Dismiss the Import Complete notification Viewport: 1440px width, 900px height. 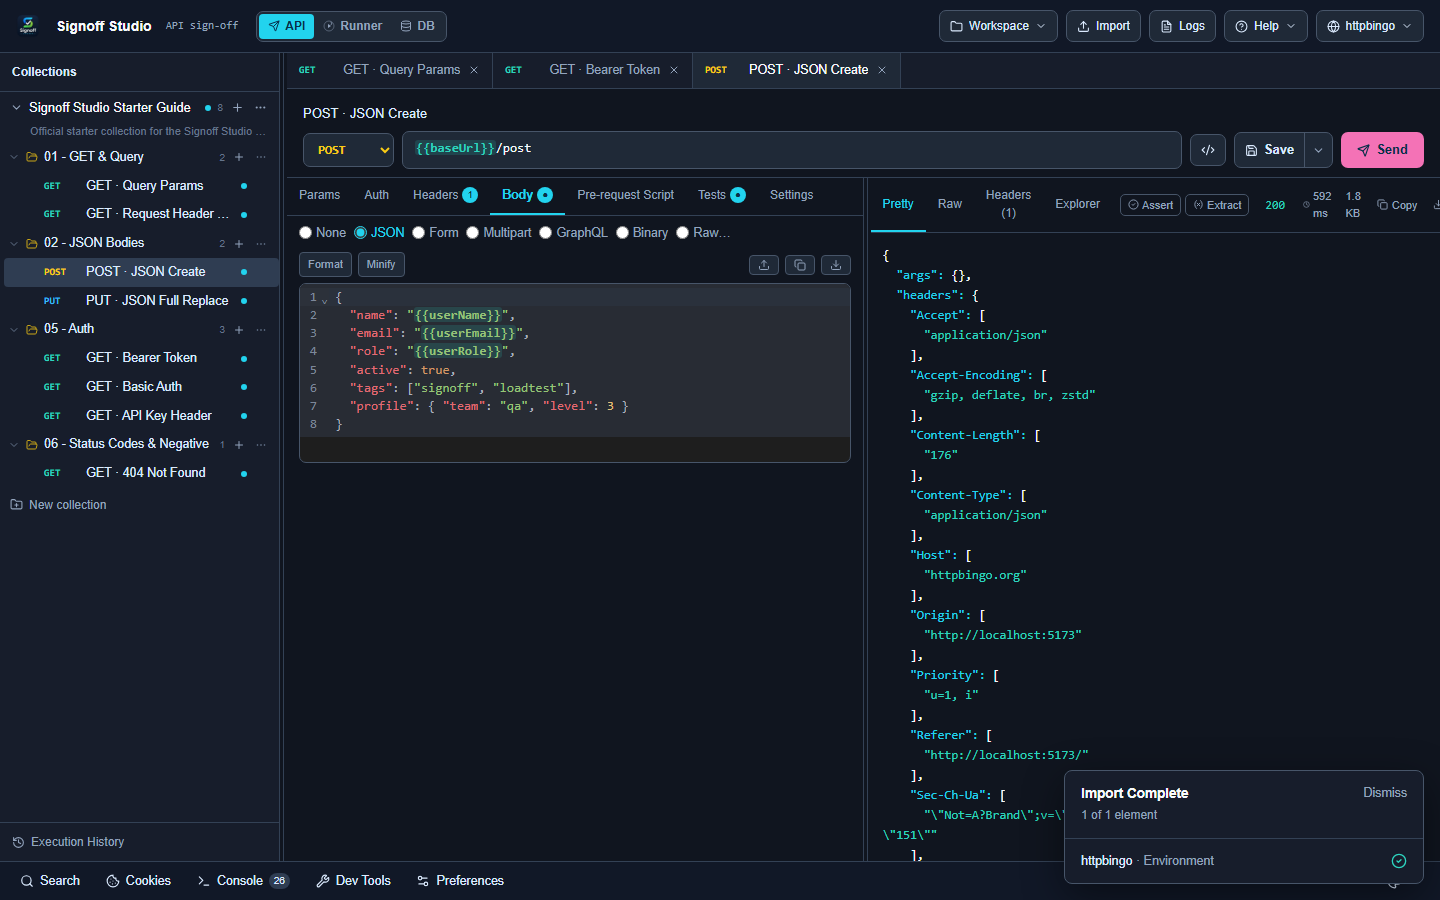click(1385, 793)
